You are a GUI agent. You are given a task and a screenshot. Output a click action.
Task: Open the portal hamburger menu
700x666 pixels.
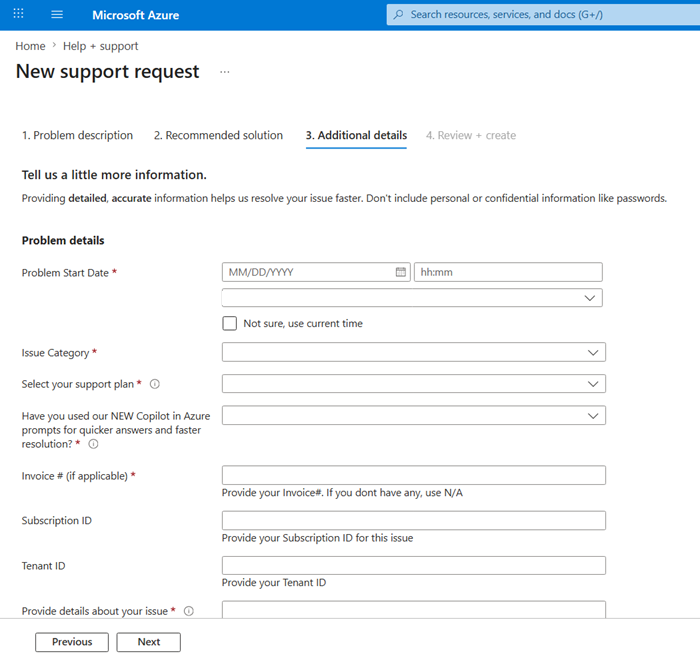[x=57, y=15]
